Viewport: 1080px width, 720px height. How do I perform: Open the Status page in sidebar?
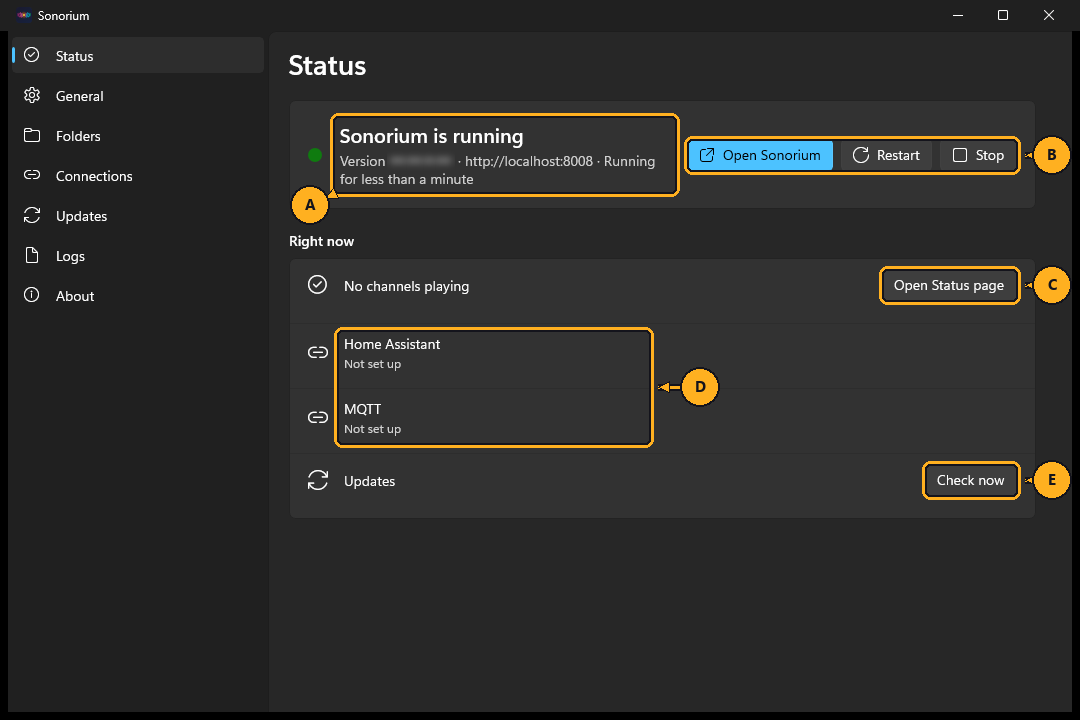coord(138,56)
